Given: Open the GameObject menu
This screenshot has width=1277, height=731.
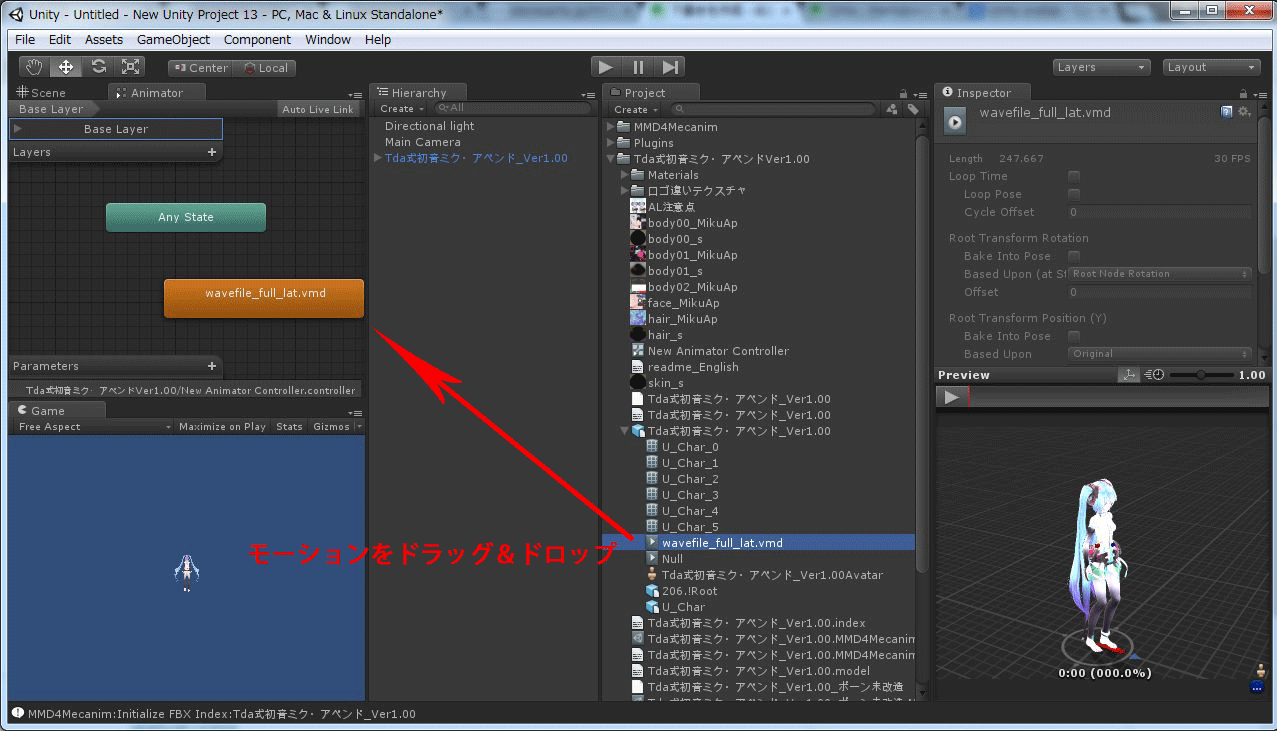Looking at the screenshot, I should 172,39.
